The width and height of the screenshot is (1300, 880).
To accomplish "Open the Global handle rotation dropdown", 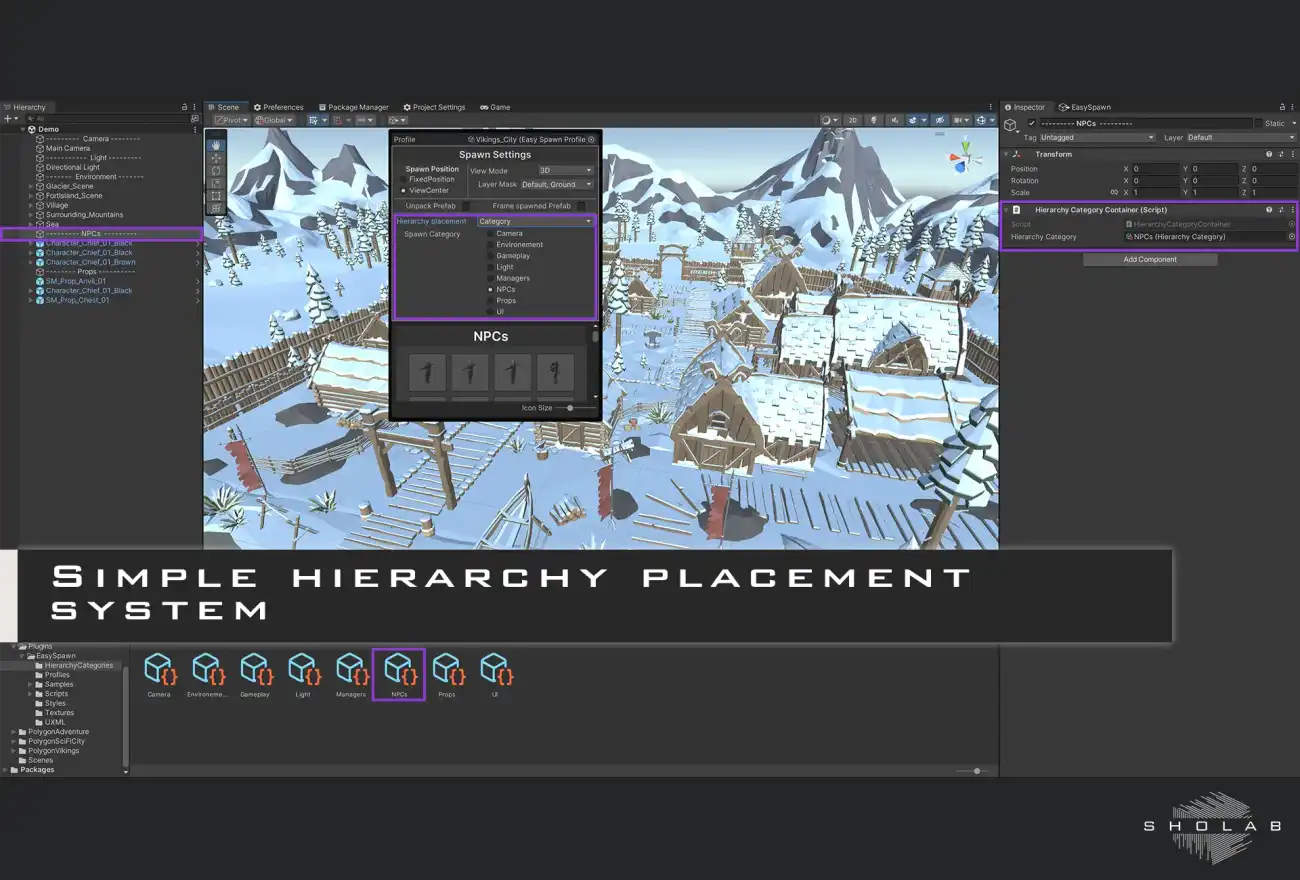I will coord(274,120).
